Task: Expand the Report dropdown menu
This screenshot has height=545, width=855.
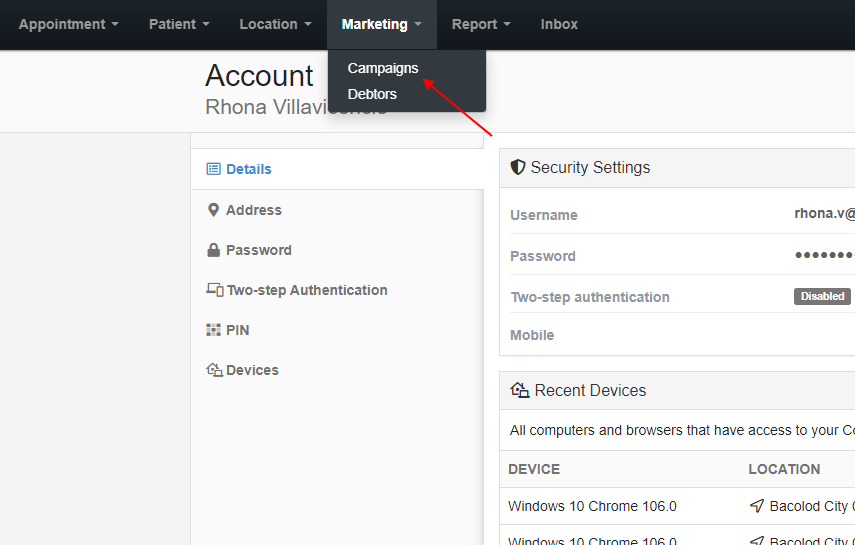Action: coord(481,24)
